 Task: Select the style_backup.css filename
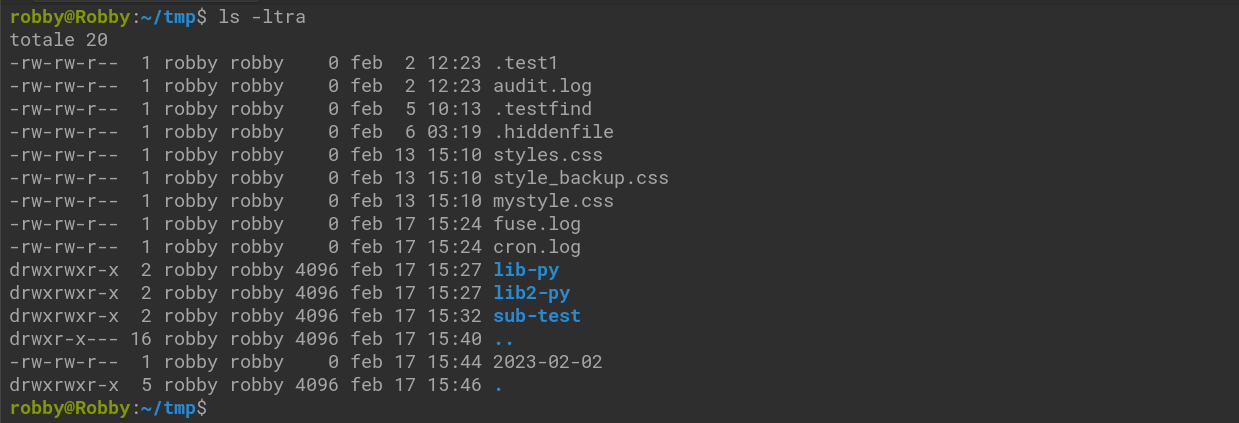coord(581,178)
